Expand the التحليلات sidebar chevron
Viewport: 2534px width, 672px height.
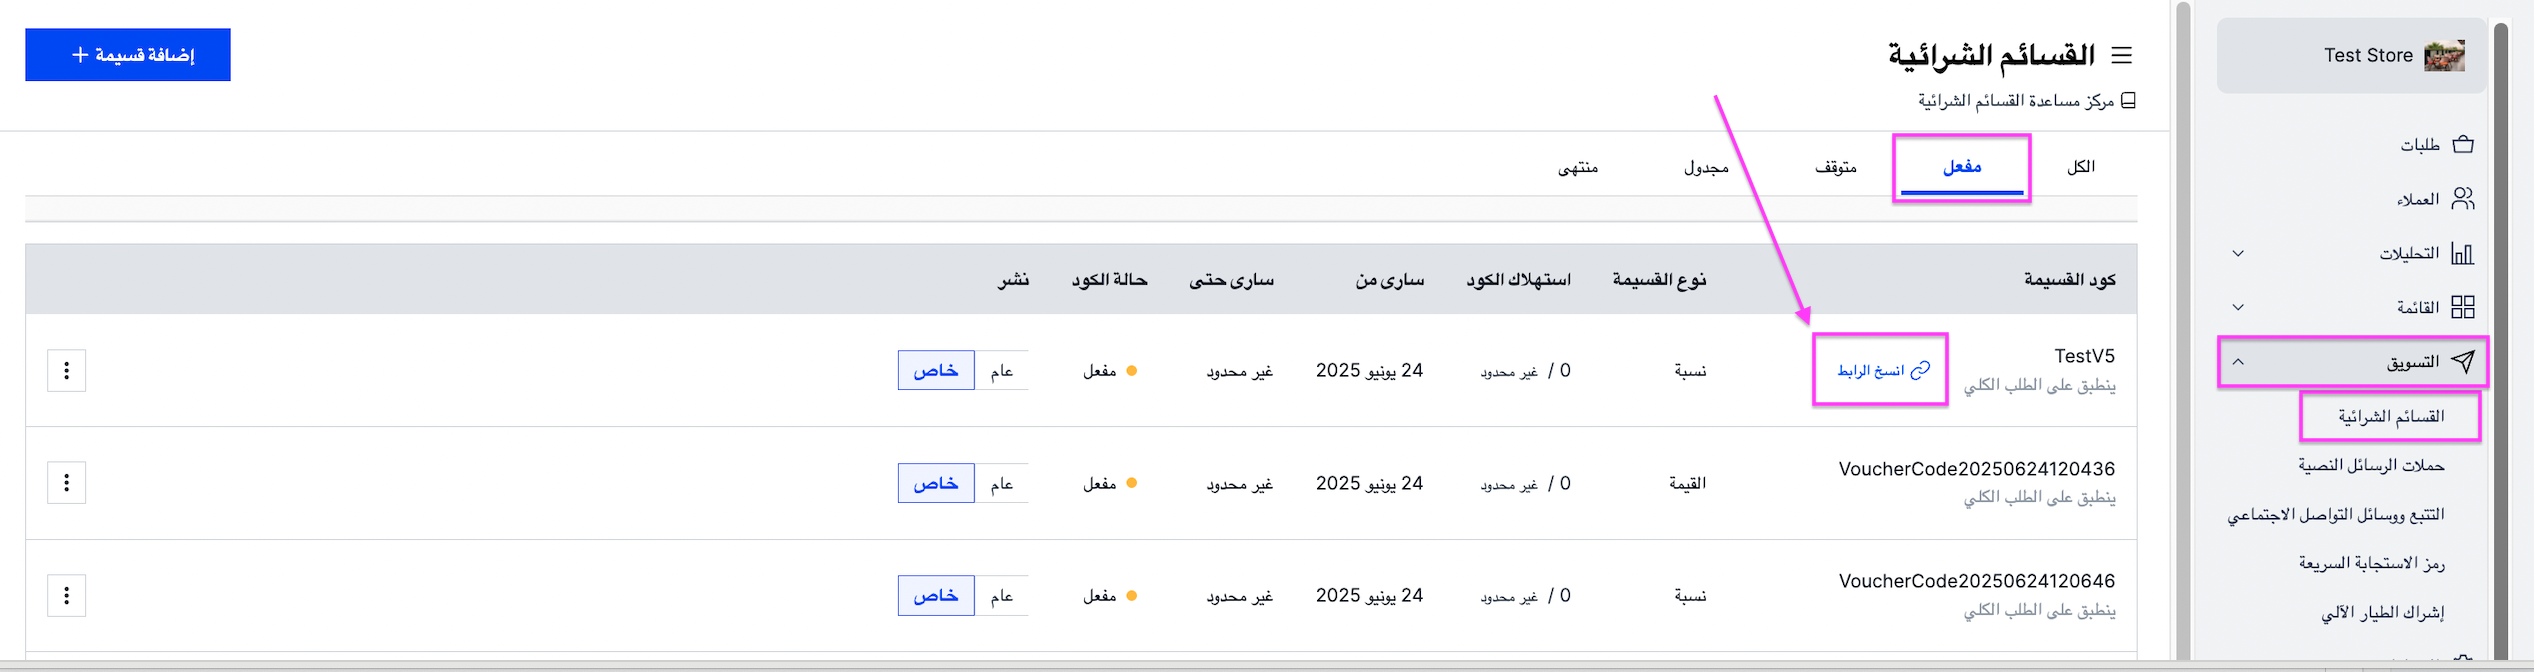(x=2239, y=253)
